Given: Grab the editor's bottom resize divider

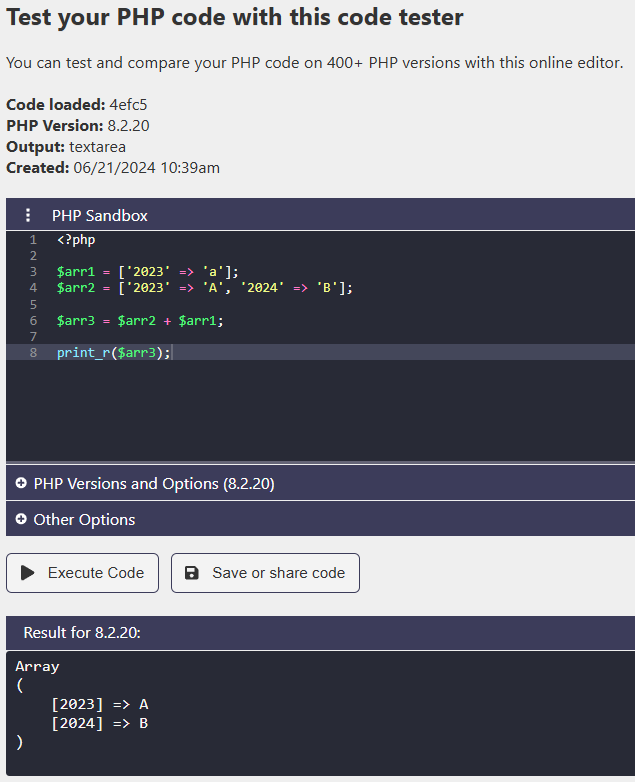Looking at the screenshot, I should (320, 462).
